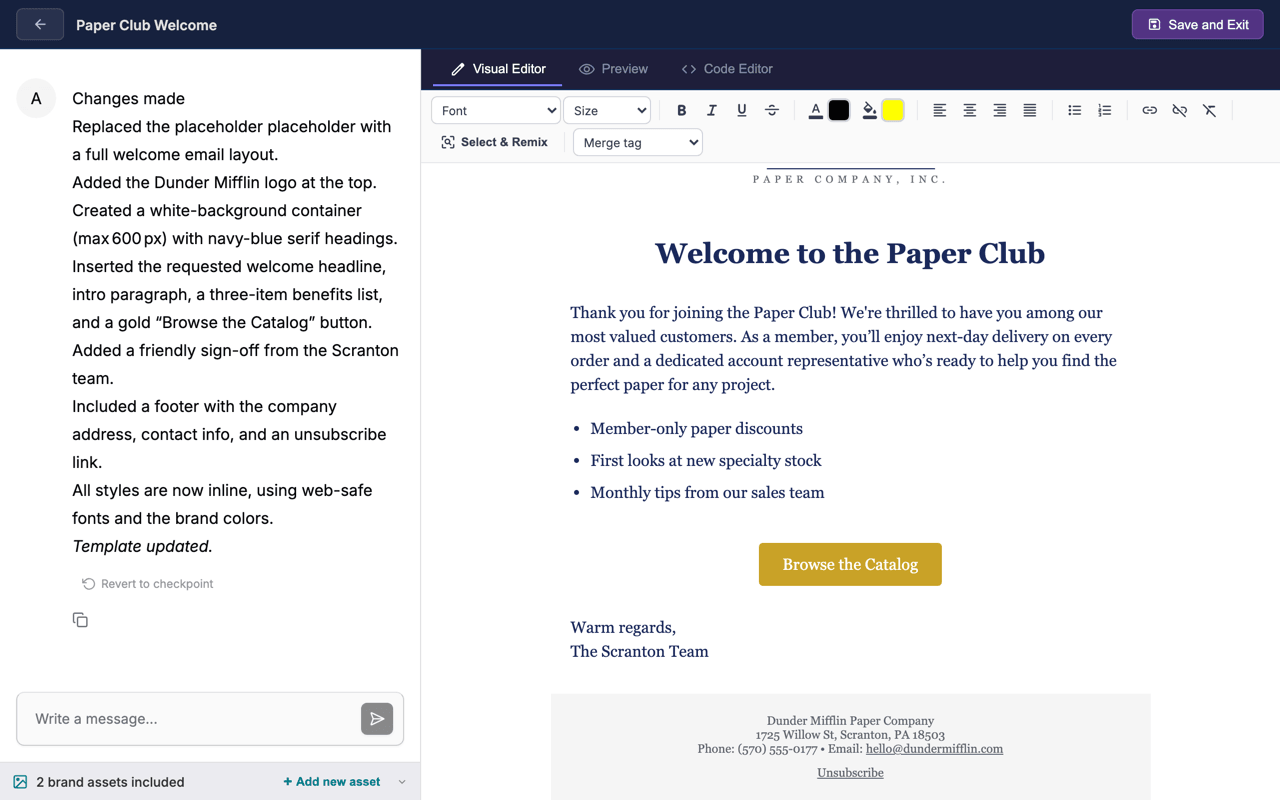Click the Member-only paper discounts bullet
1280x800 pixels.
696,429
